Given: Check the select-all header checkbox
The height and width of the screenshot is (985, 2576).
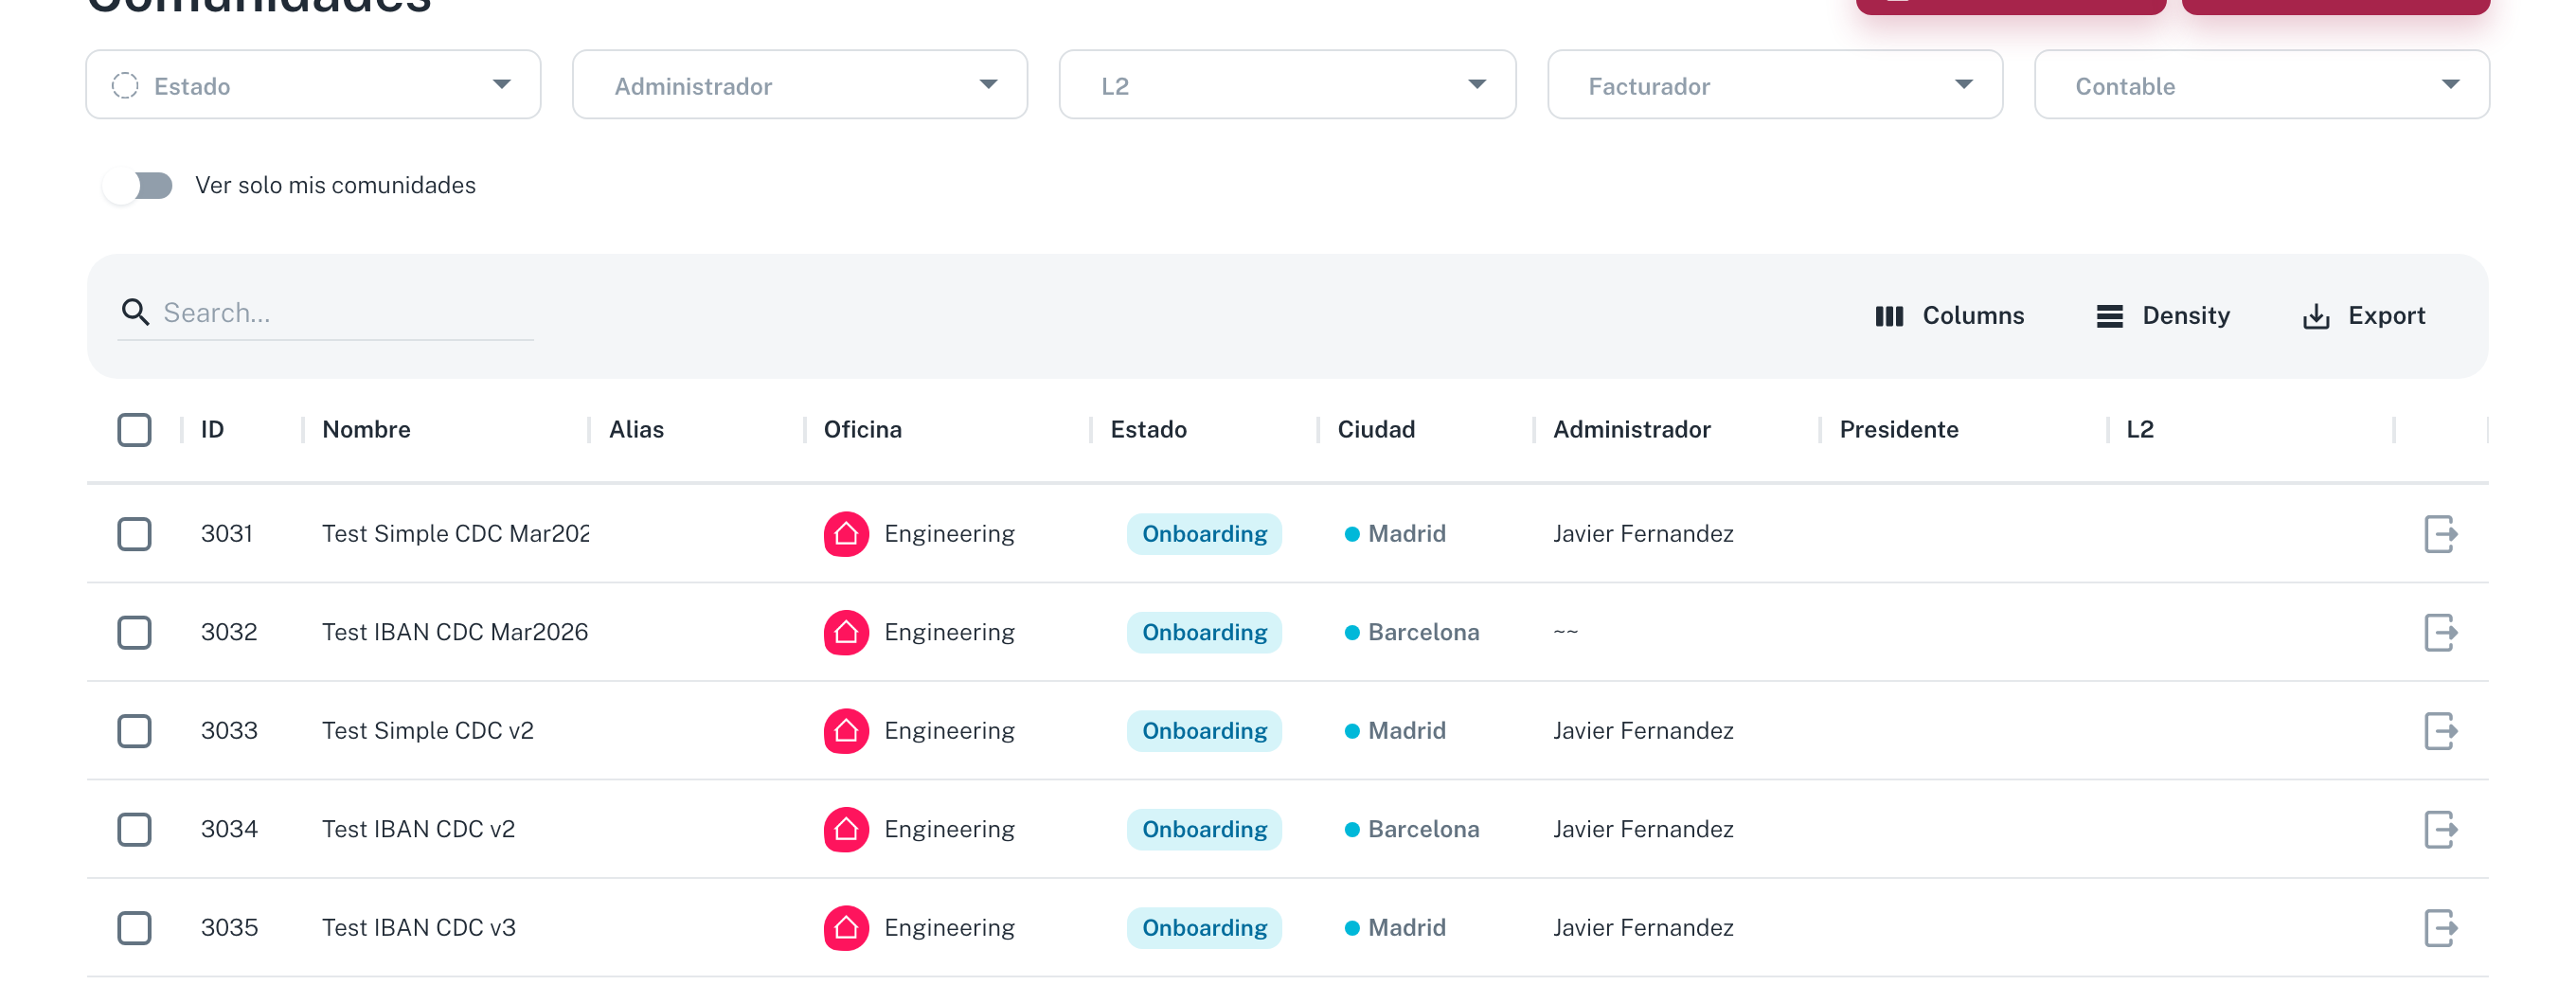Looking at the screenshot, I should (134, 430).
